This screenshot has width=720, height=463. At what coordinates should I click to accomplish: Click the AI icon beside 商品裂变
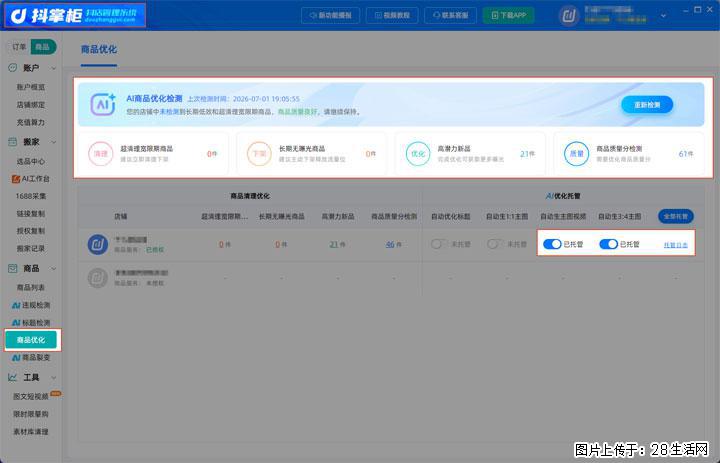16,358
